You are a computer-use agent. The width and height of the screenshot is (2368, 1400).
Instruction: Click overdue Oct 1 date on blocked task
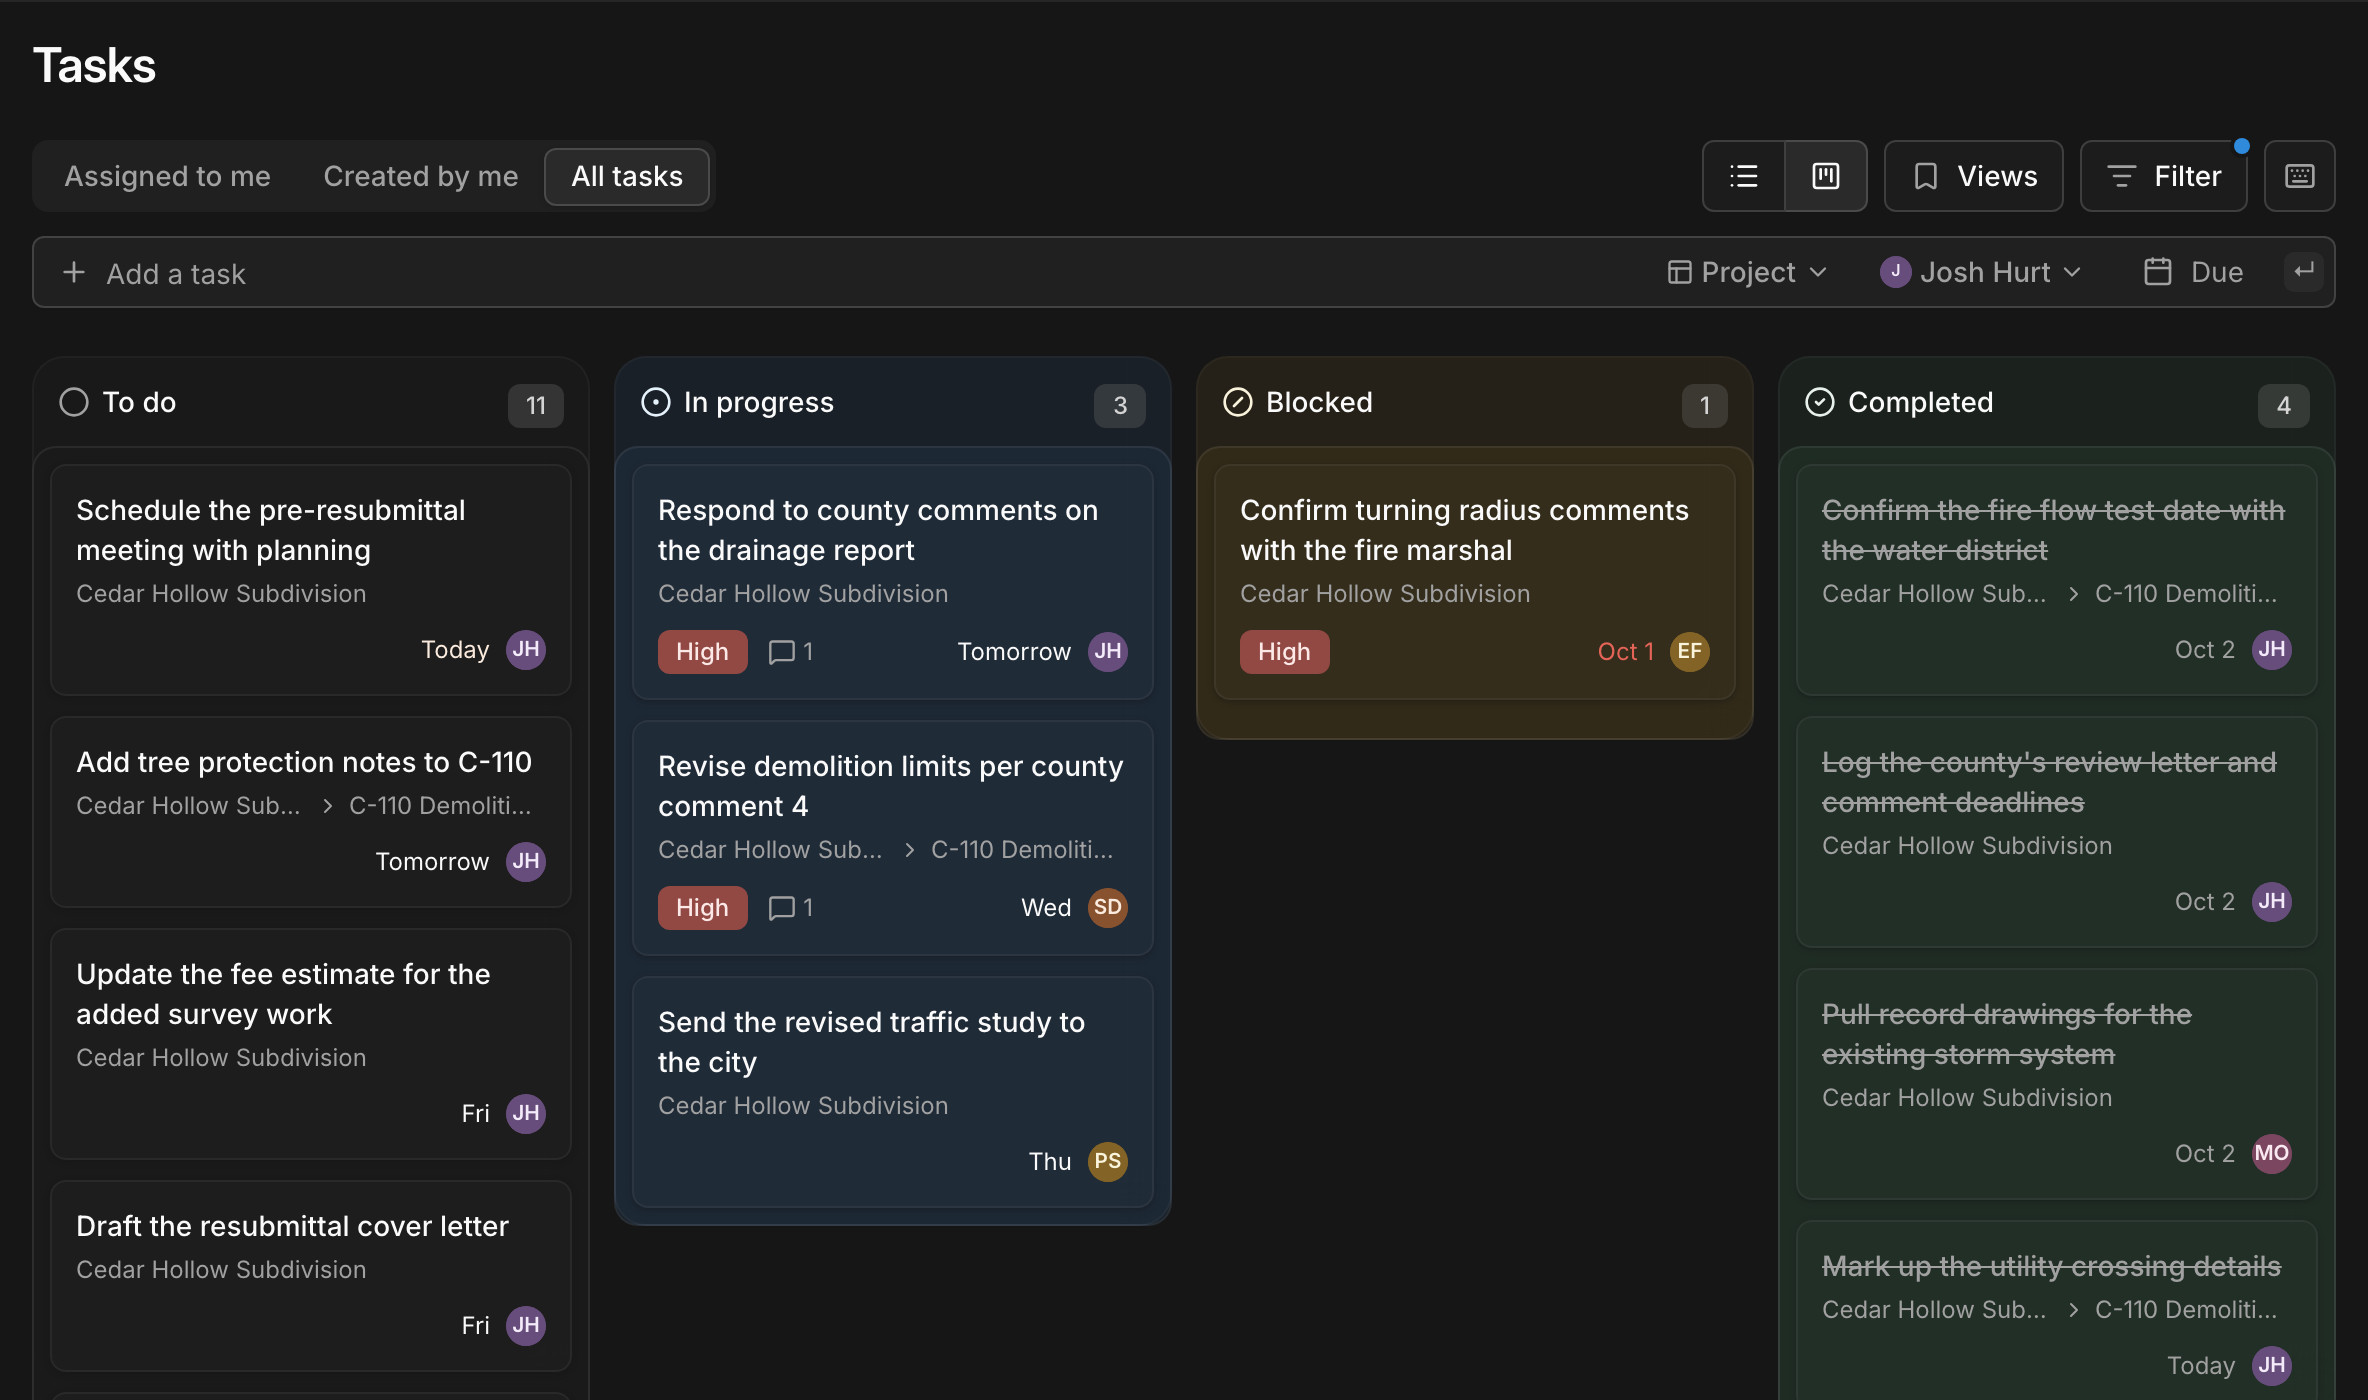pyautogui.click(x=1625, y=652)
